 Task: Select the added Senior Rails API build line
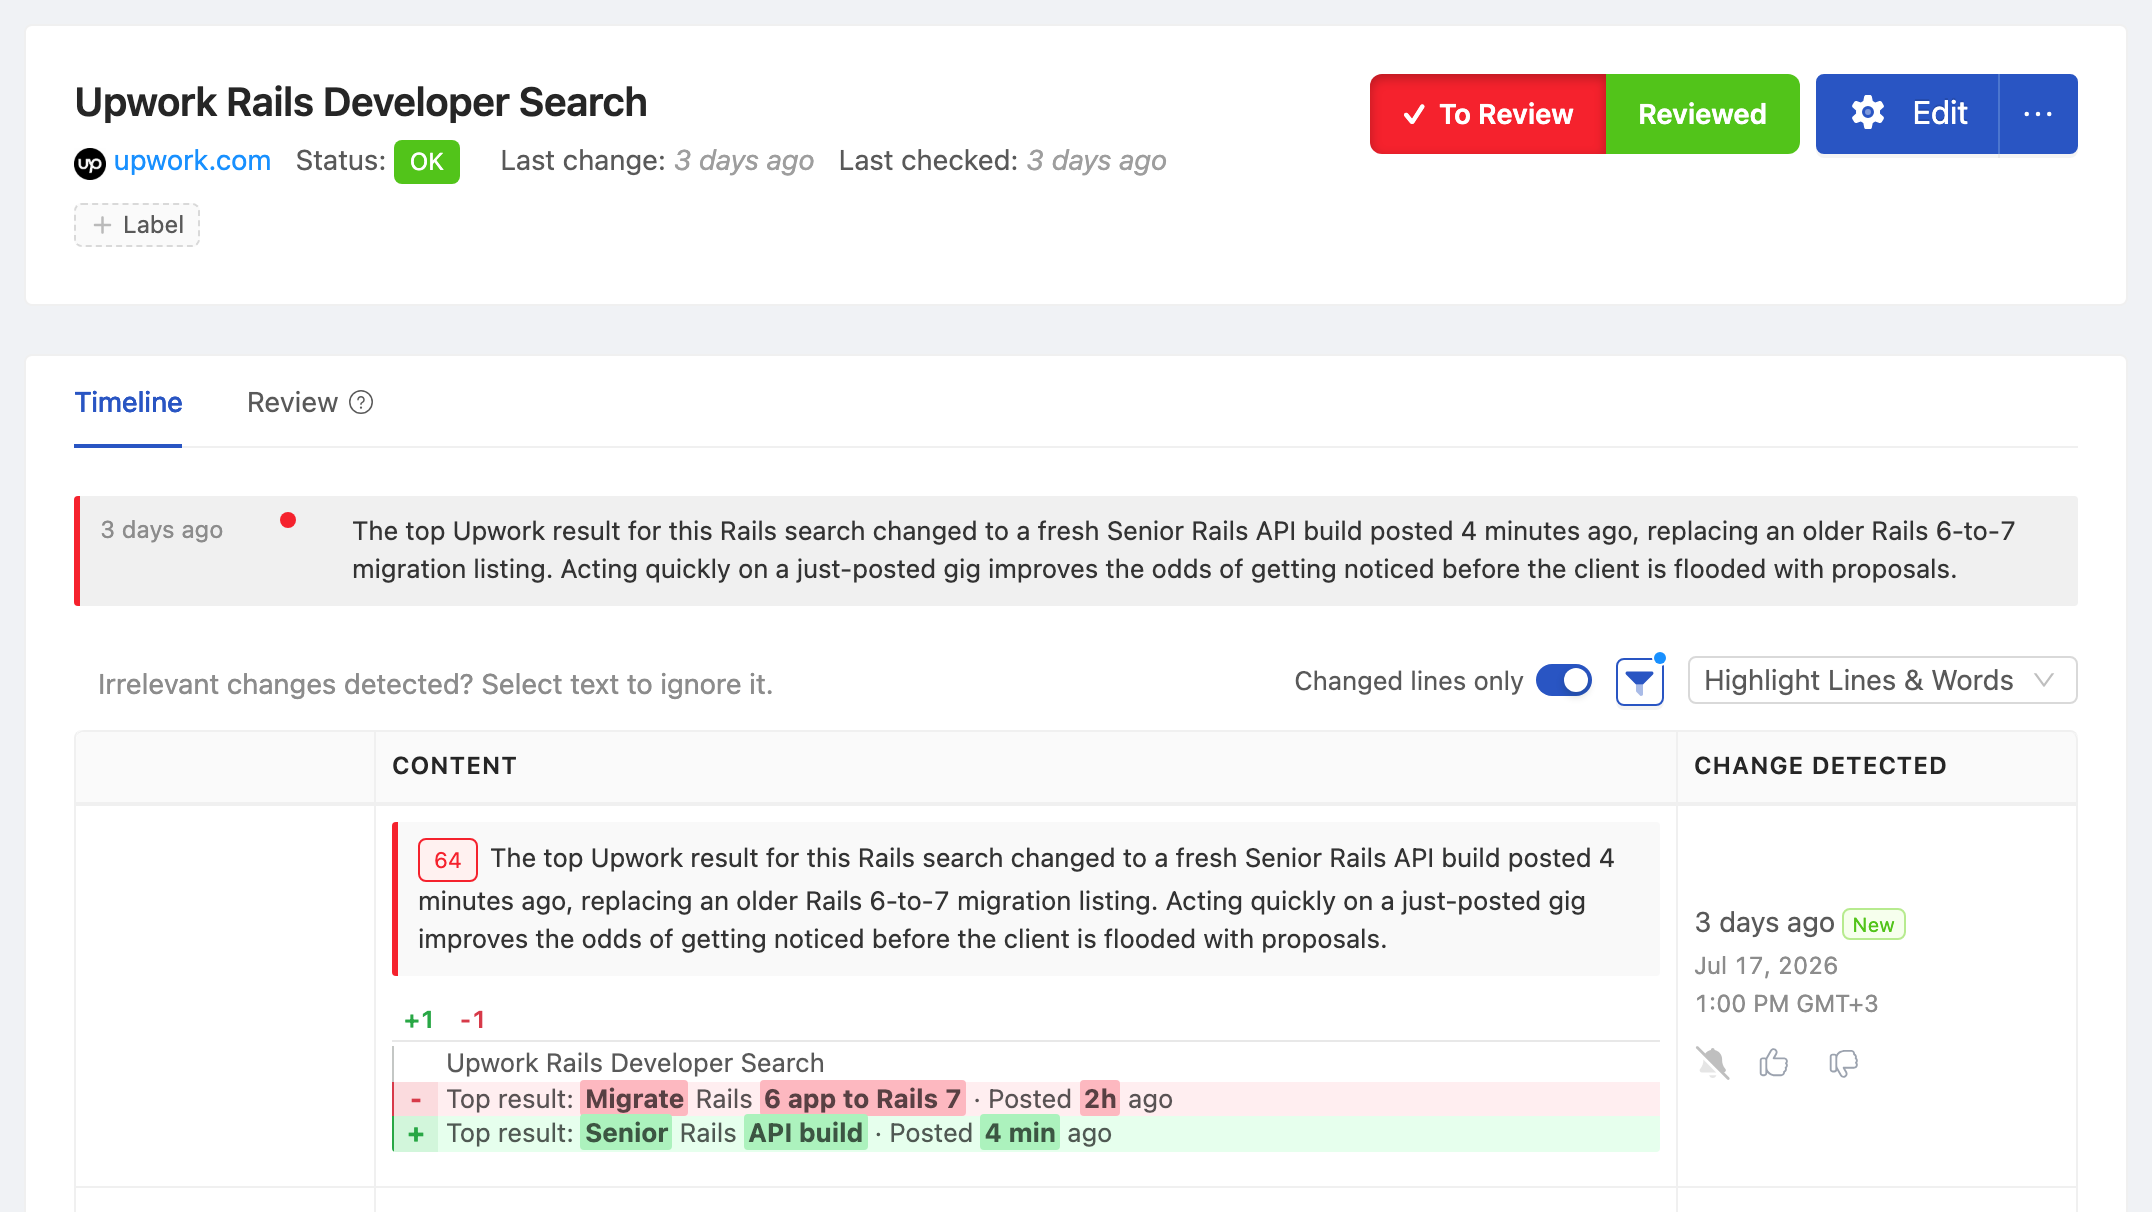tap(1026, 1134)
